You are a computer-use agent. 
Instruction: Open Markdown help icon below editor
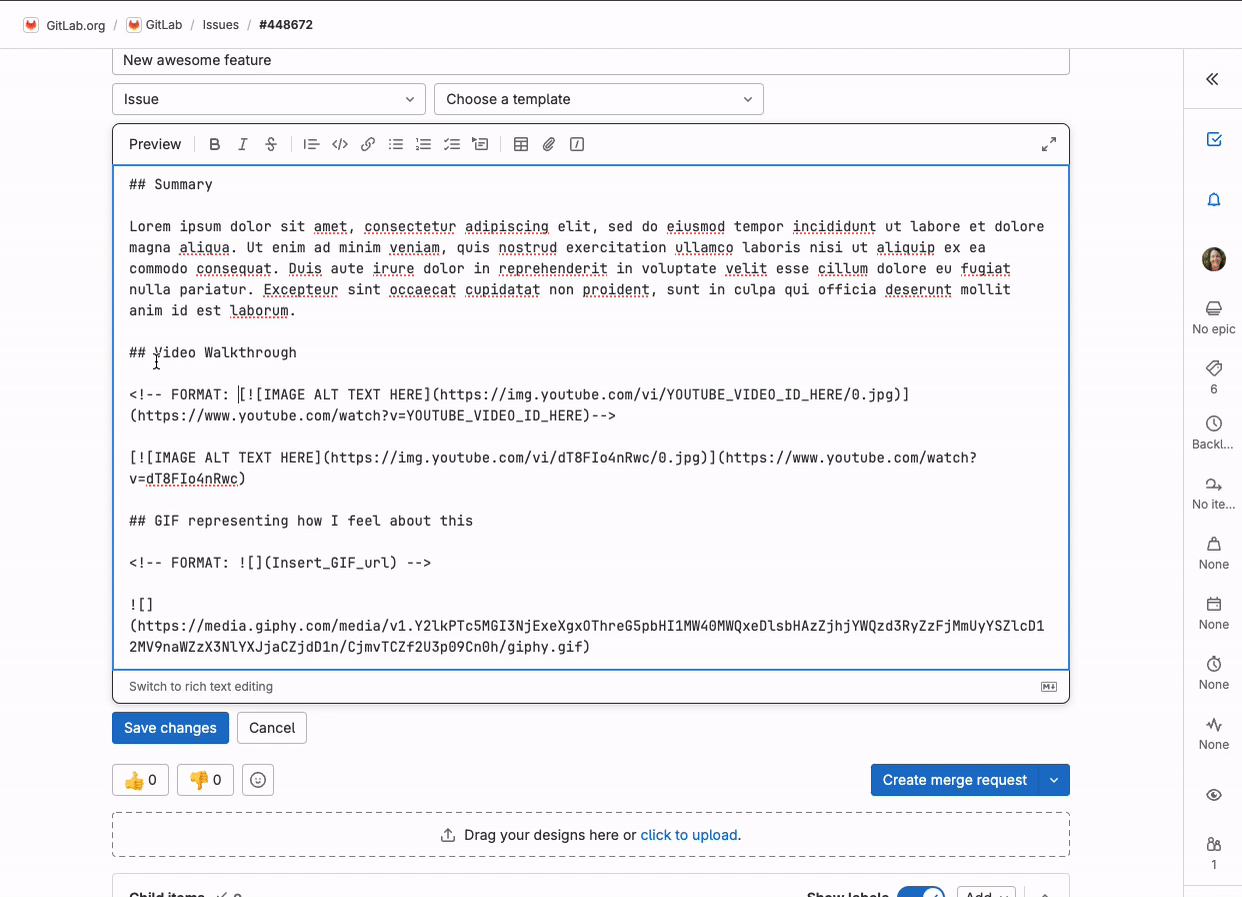pyautogui.click(x=1049, y=687)
